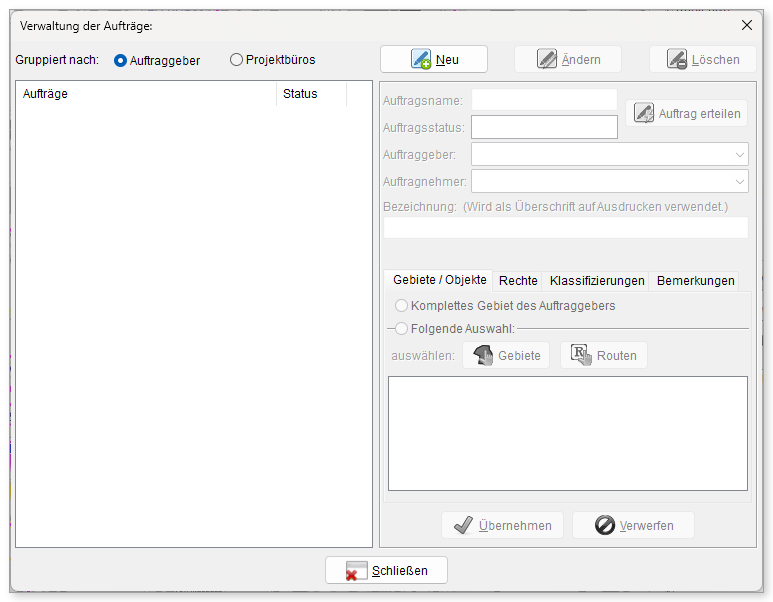Click the Ändern button
773x602 pixels.
point(567,59)
